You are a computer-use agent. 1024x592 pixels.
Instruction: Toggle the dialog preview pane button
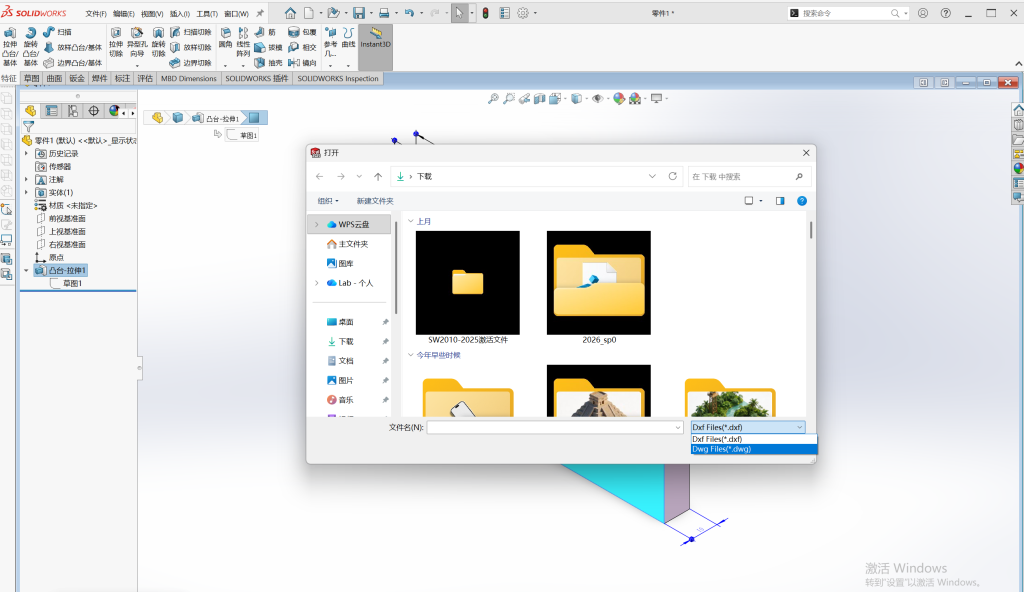click(780, 201)
